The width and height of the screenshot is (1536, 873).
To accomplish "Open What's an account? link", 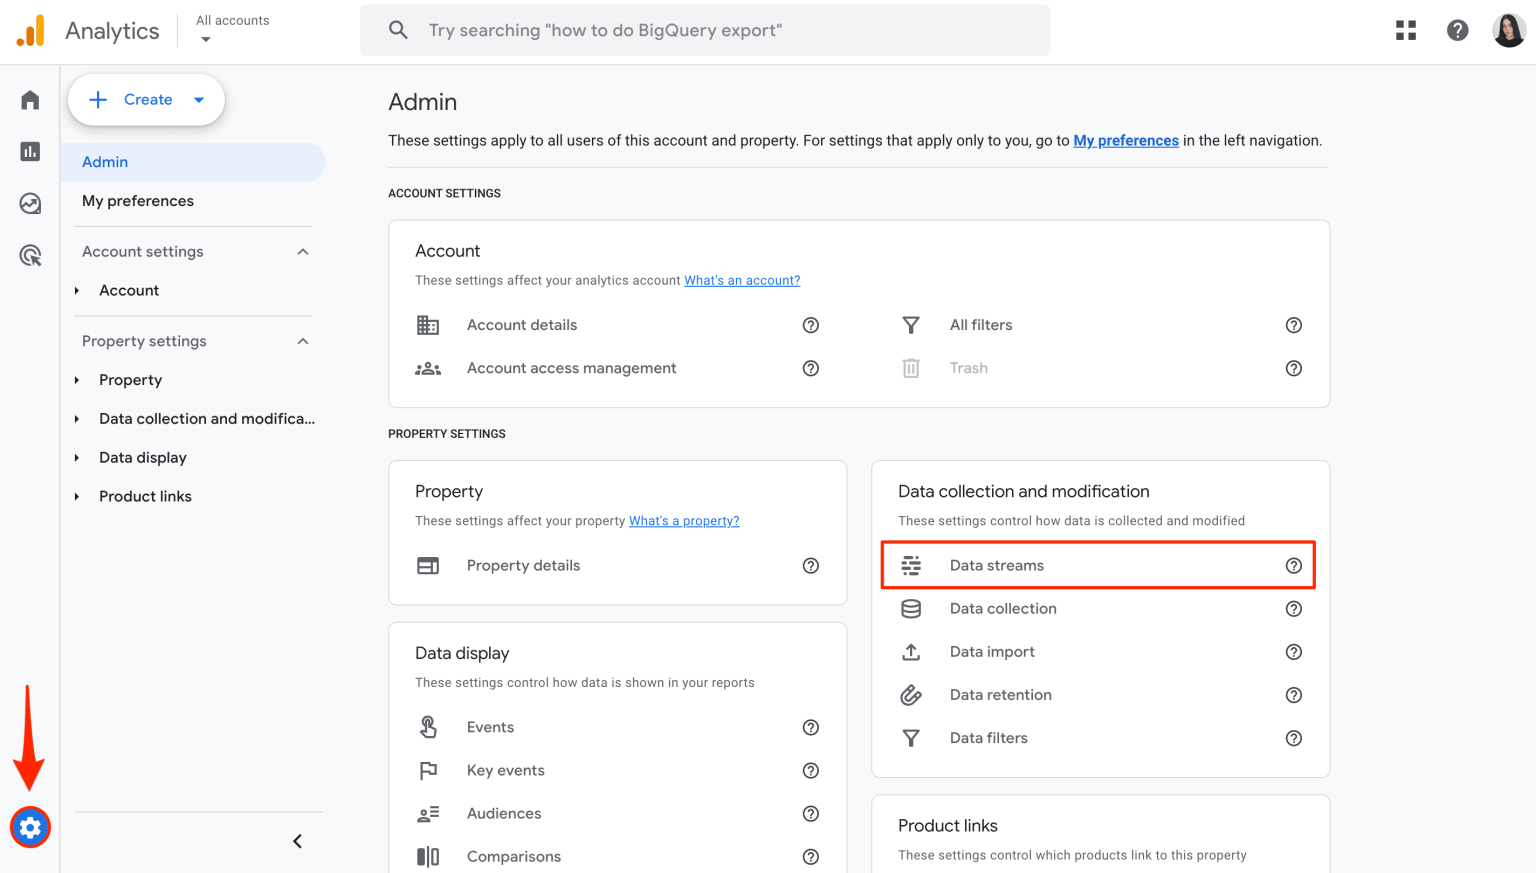I will point(742,281).
